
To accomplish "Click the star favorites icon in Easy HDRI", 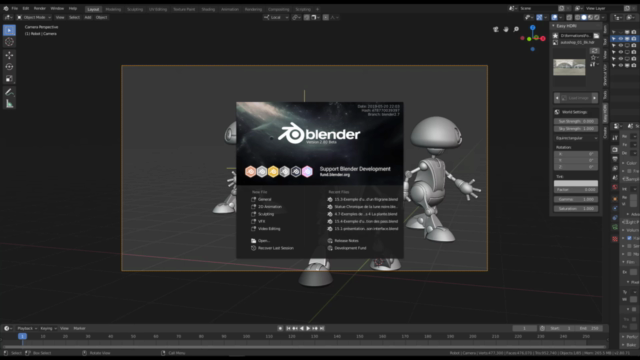I will point(556,36).
